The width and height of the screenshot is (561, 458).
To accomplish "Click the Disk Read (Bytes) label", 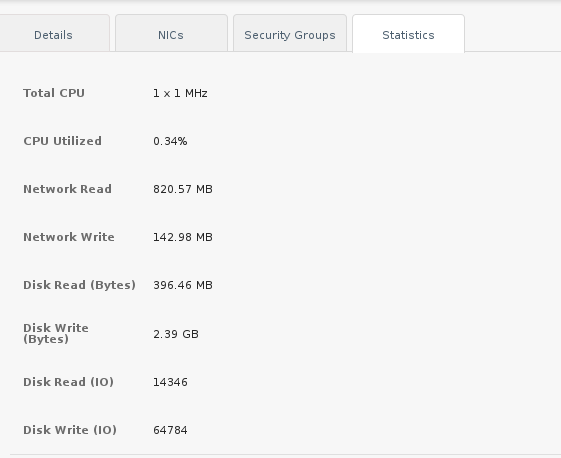I will [x=79, y=285].
